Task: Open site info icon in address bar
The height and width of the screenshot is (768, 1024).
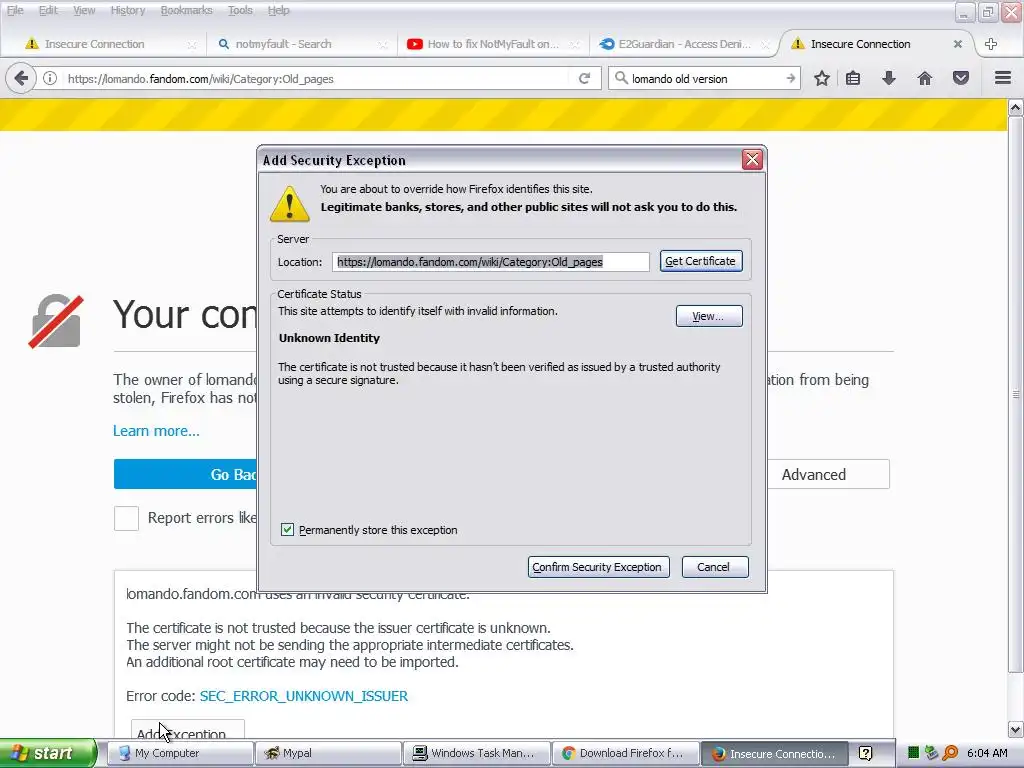Action: (50, 78)
